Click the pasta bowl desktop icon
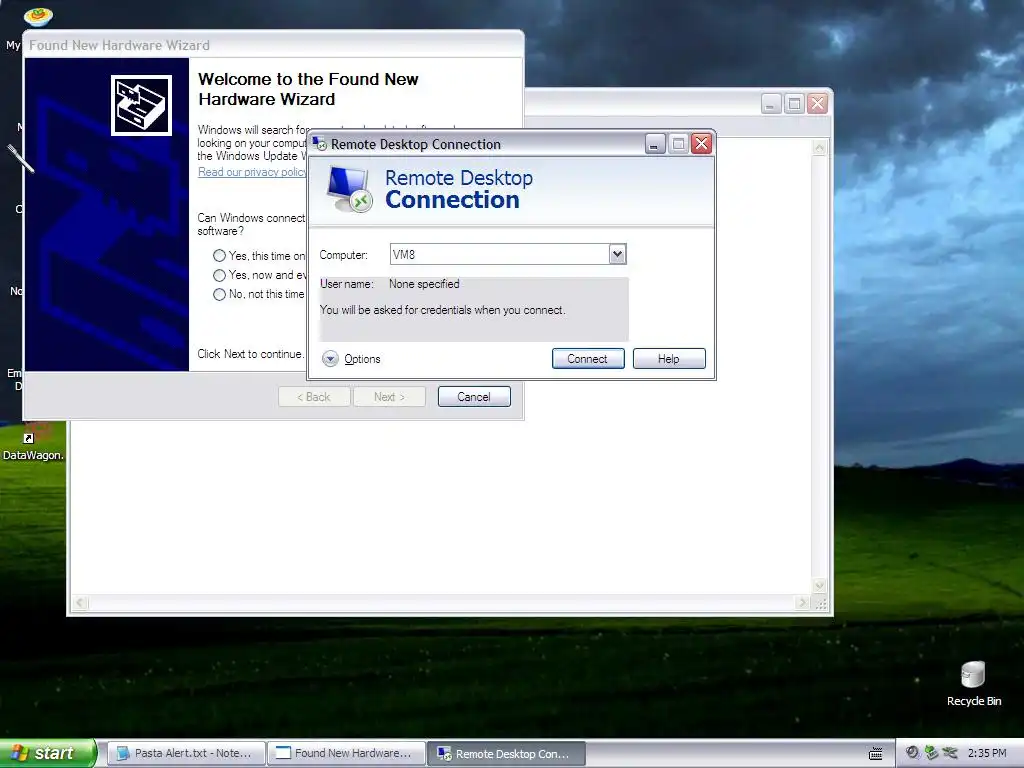 38,16
